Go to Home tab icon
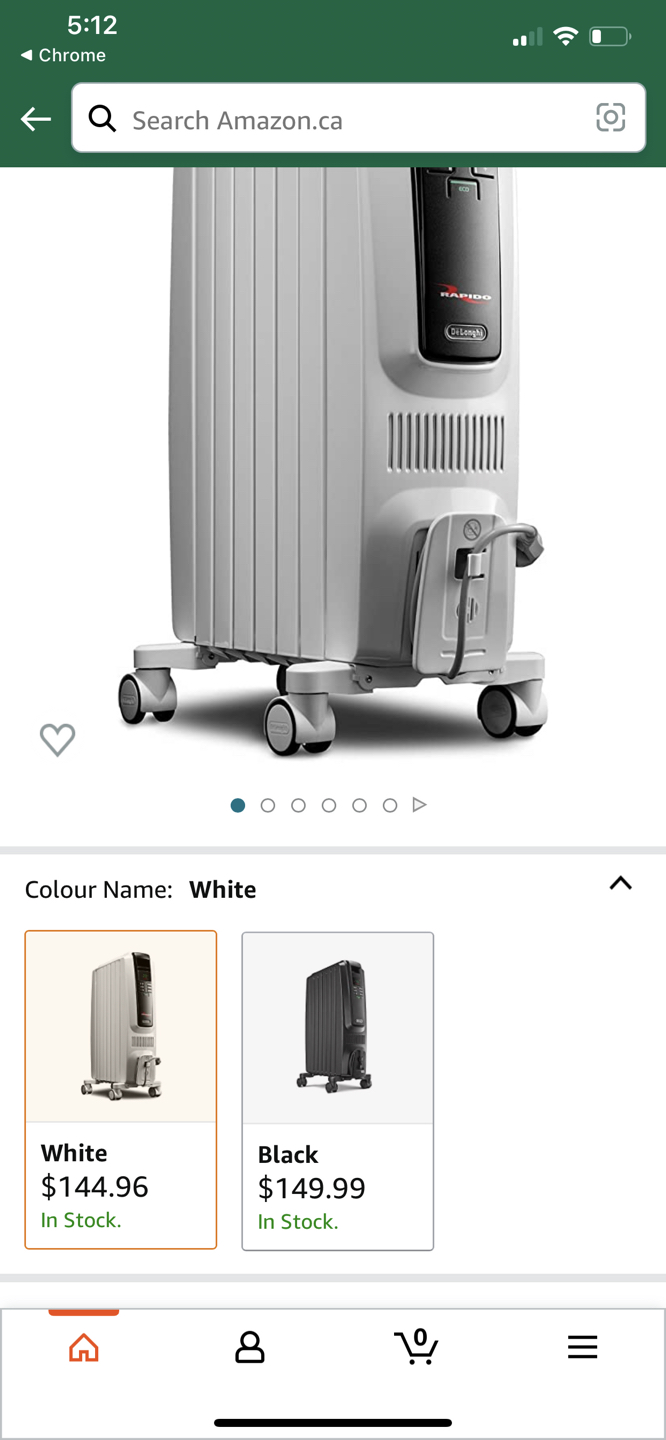The height and width of the screenshot is (1440, 666). pos(84,1348)
